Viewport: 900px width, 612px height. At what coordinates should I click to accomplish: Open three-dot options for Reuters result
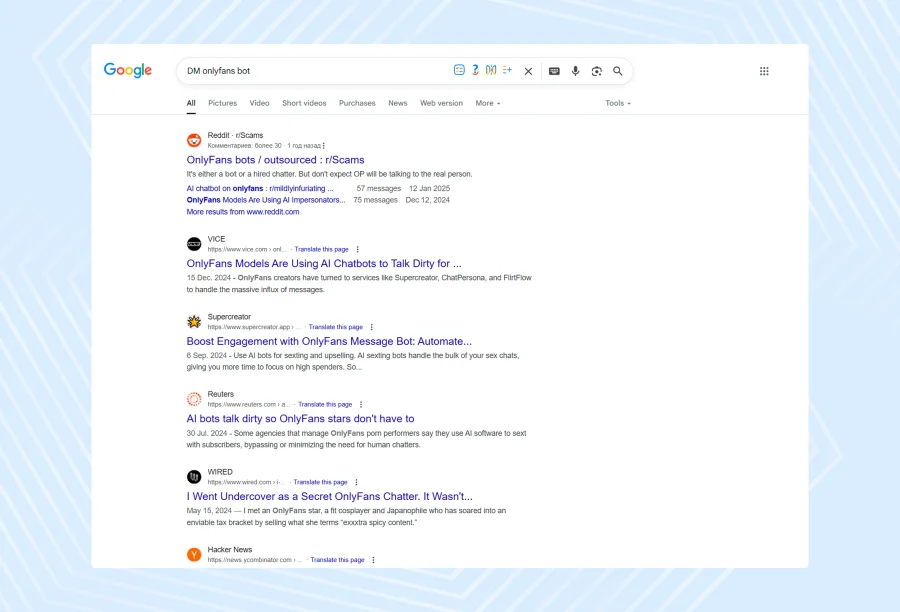(361, 404)
